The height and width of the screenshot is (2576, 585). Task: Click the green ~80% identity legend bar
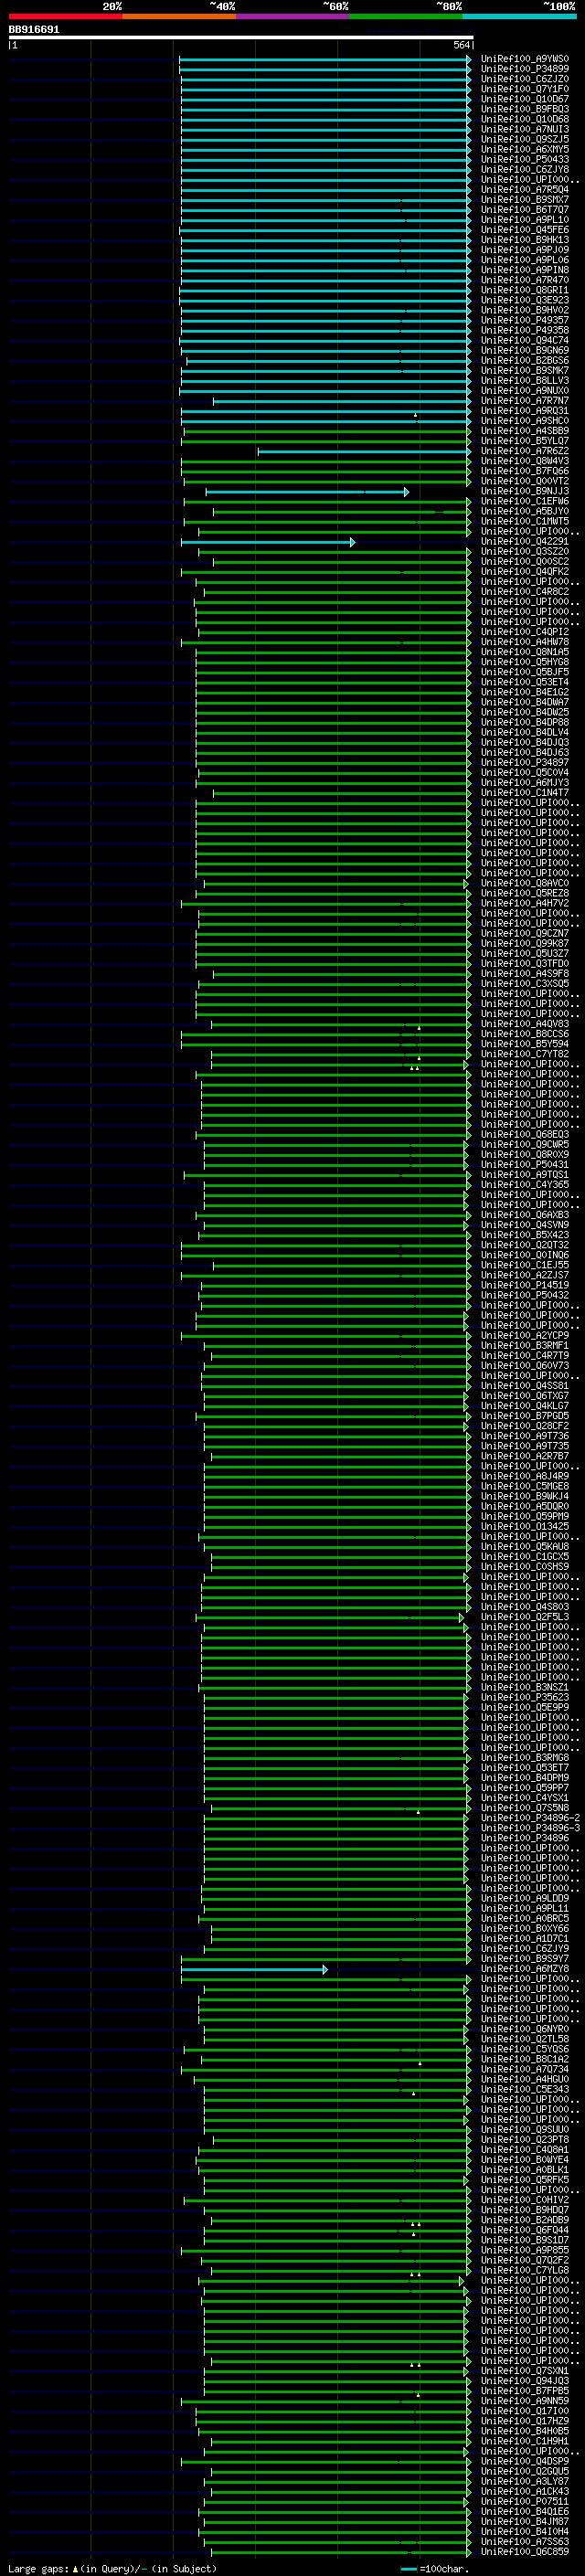(x=406, y=16)
